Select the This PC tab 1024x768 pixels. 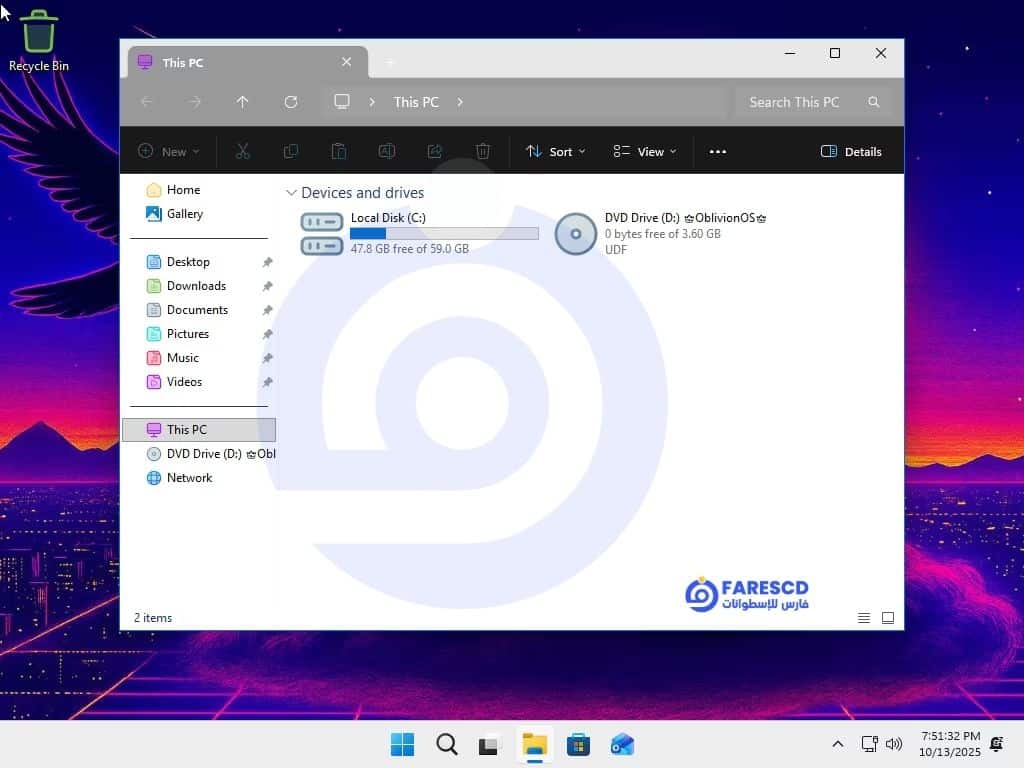[x=230, y=62]
